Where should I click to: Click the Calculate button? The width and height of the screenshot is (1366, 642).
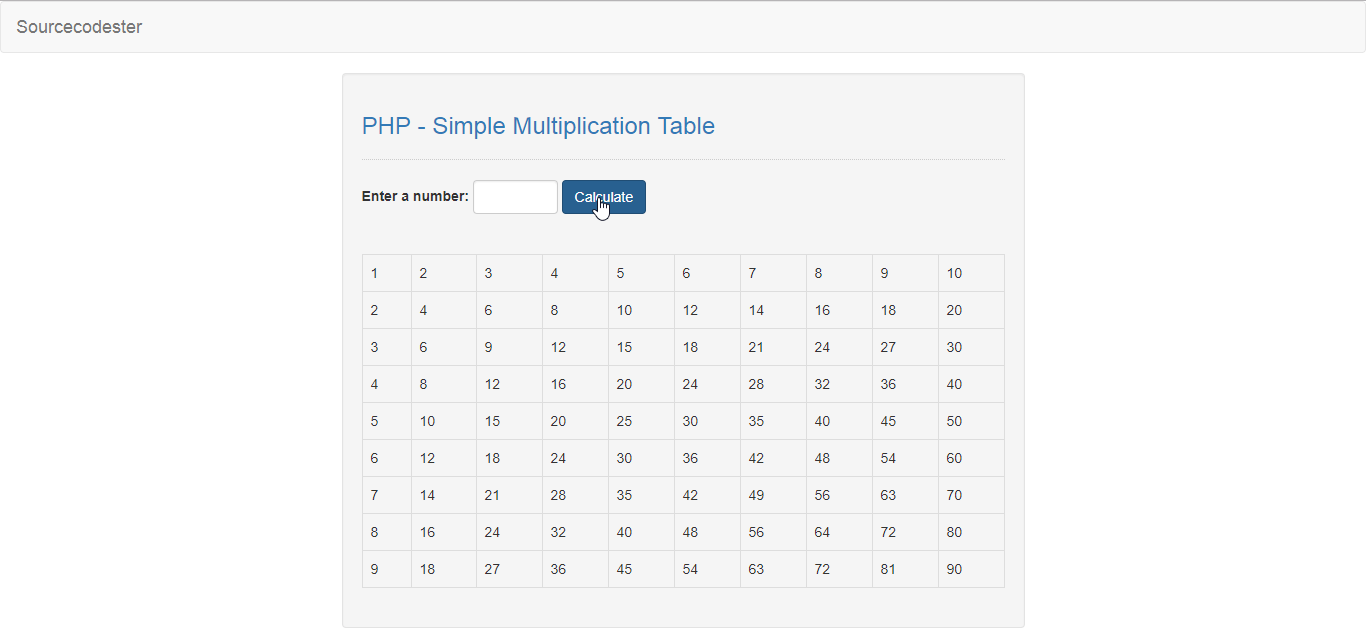pos(603,196)
